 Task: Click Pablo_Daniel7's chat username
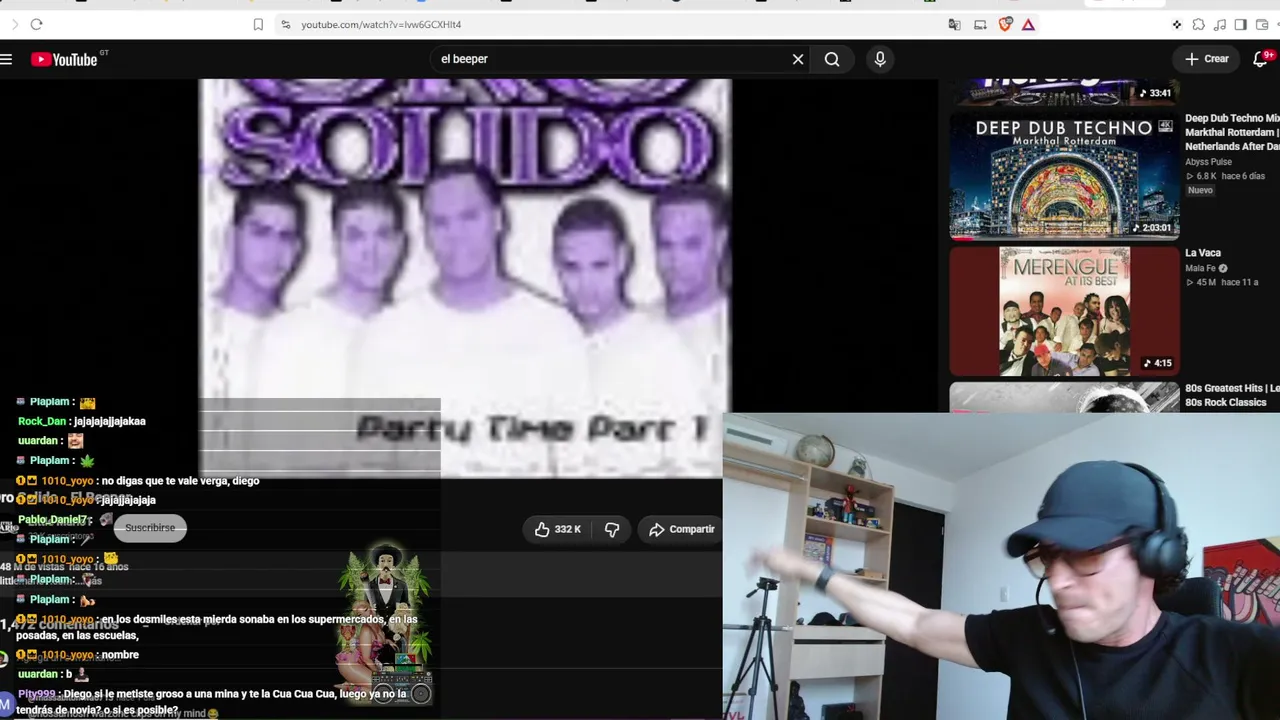coord(54,520)
